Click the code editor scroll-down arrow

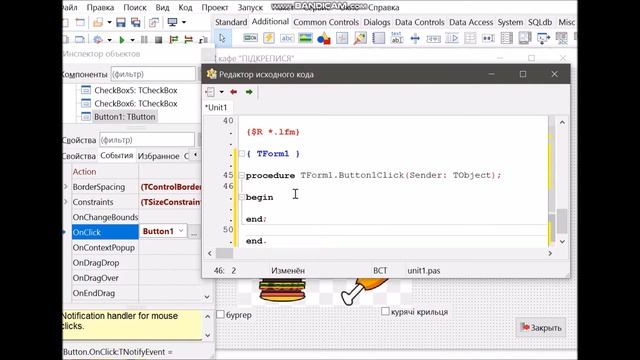click(562, 241)
